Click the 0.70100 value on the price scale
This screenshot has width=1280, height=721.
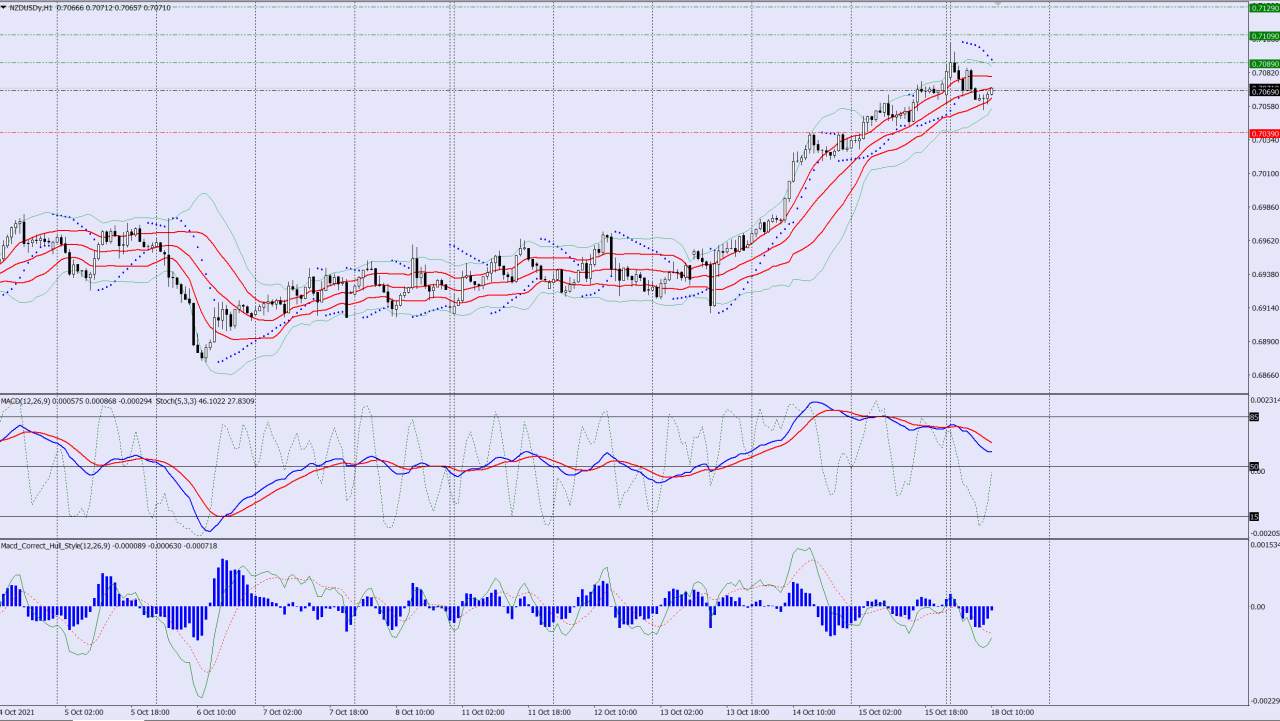1264,174
